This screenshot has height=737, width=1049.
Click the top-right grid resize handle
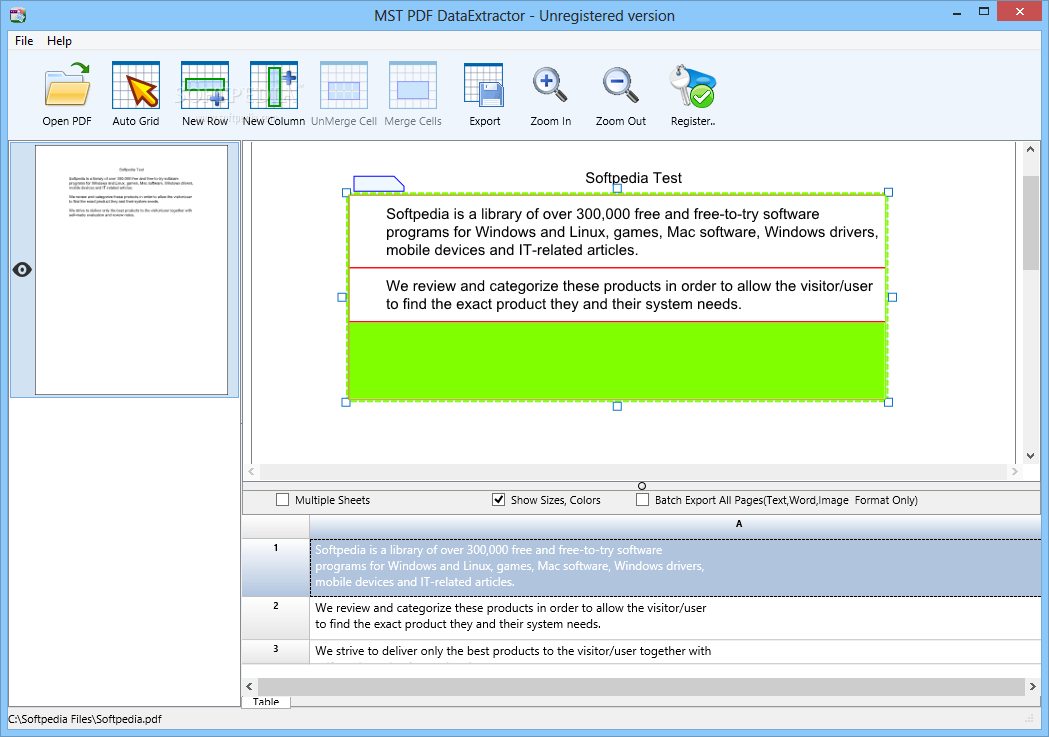[x=888, y=193]
